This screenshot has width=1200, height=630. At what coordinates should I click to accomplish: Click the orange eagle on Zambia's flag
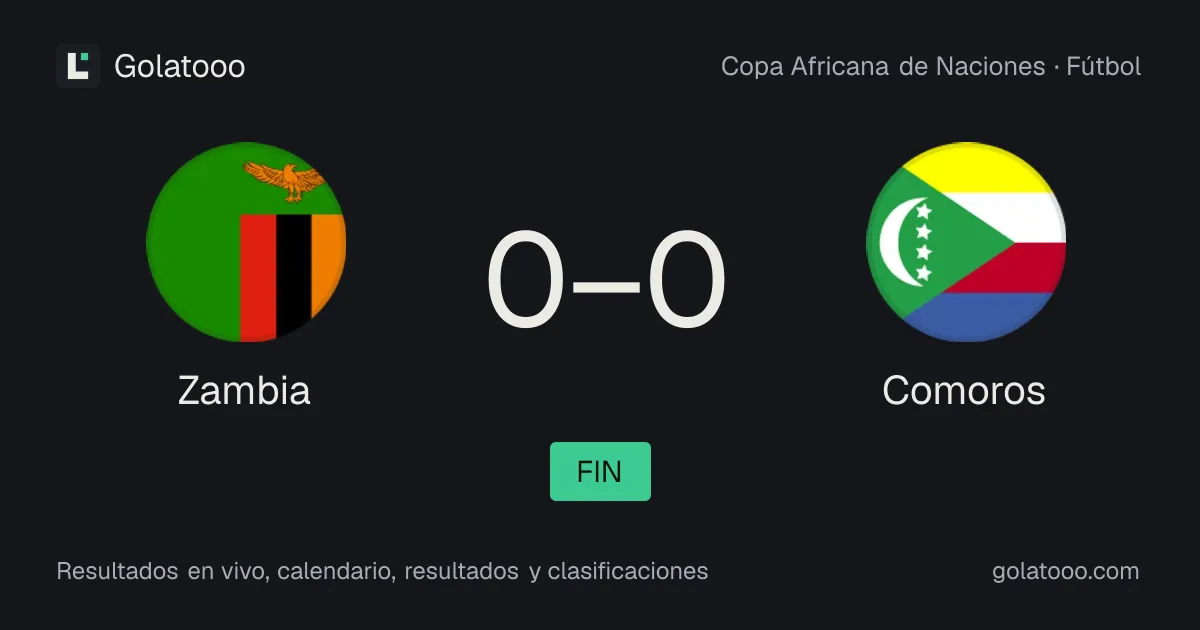(286, 181)
